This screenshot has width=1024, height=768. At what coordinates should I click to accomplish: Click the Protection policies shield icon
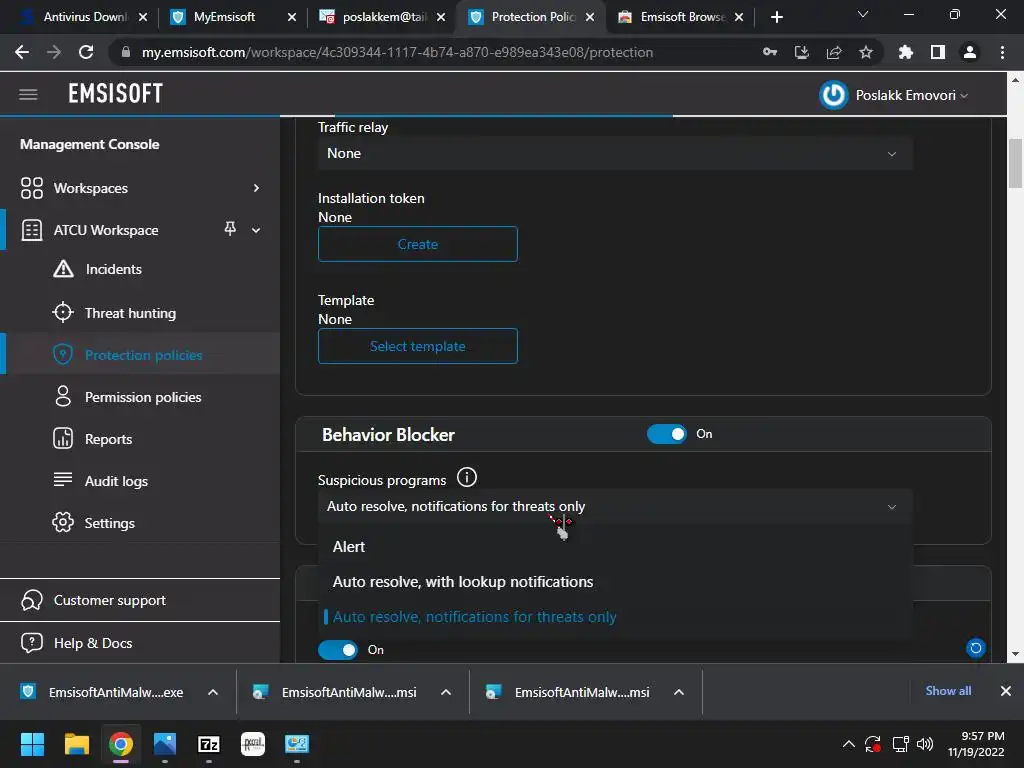[63, 355]
